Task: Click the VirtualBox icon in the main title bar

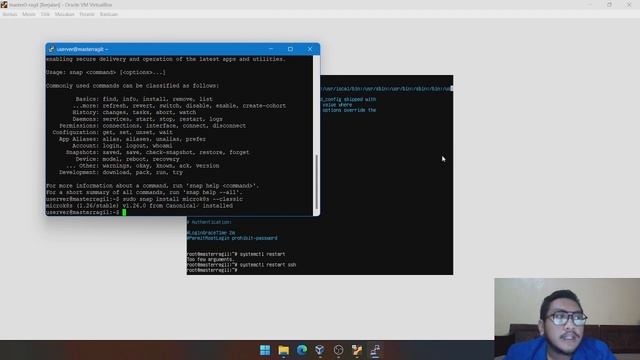Action: pos(4,4)
